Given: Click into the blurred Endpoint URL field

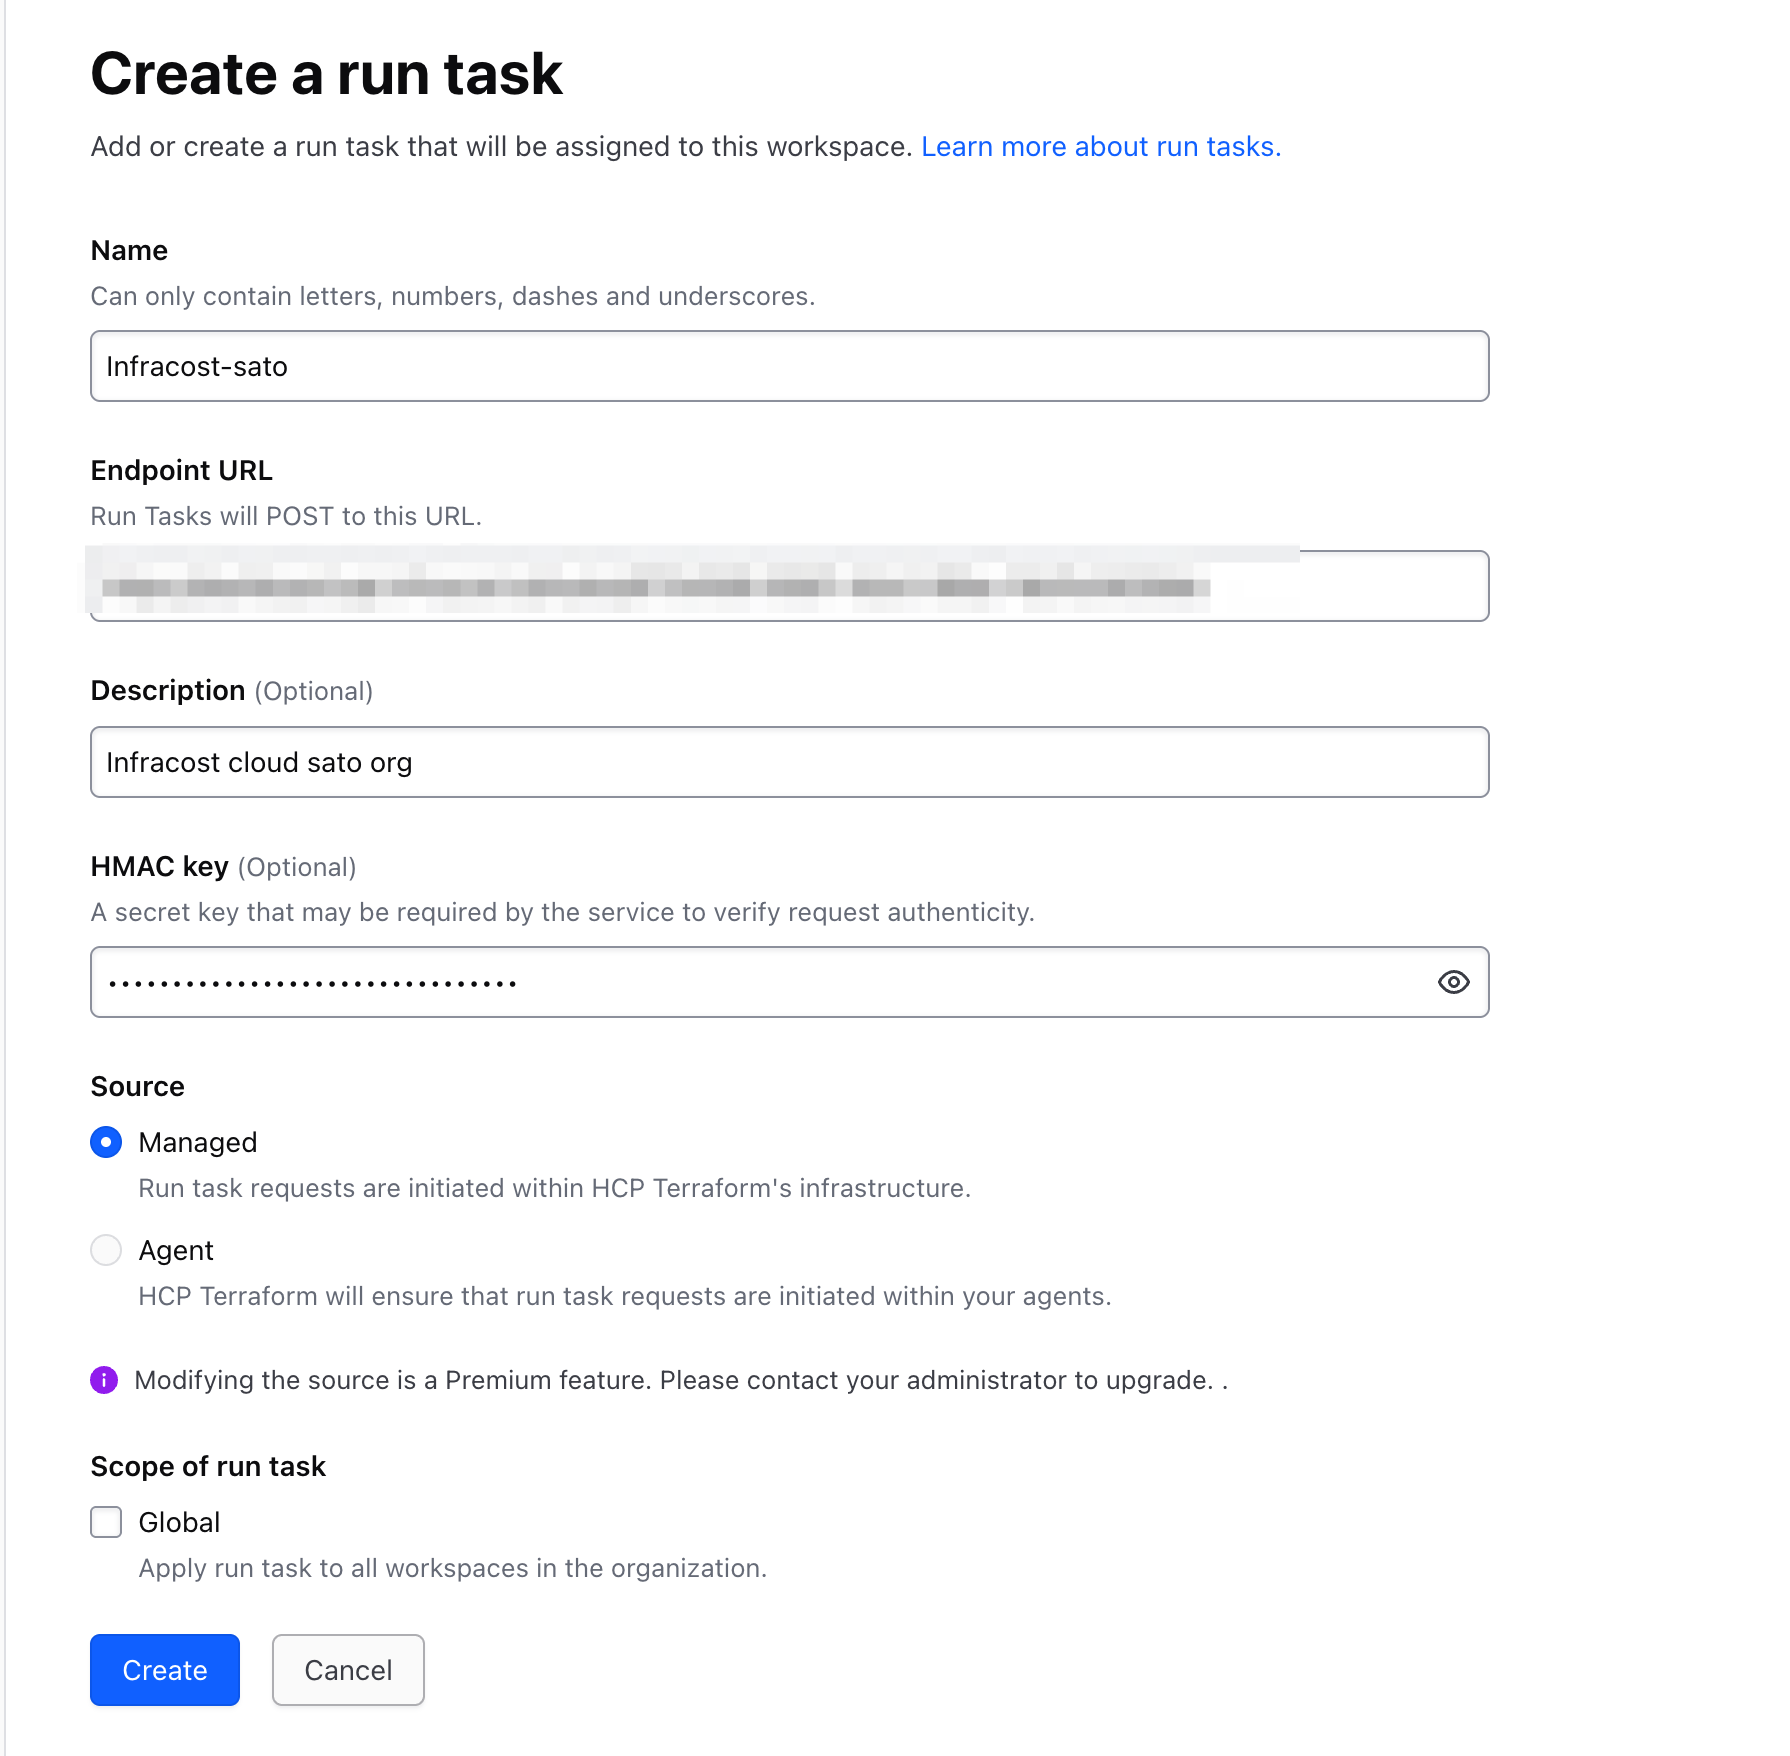Looking at the screenshot, I should [789, 586].
